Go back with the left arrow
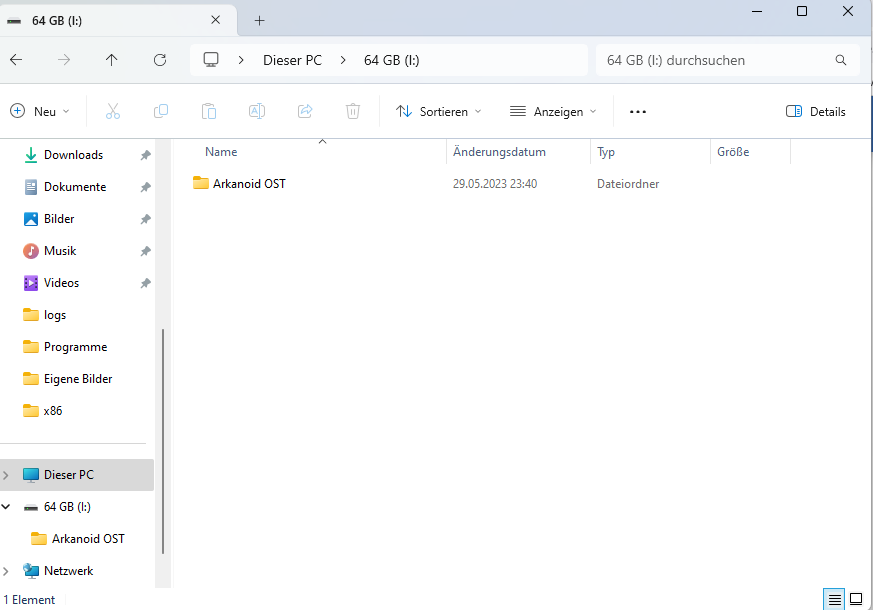The height and width of the screenshot is (610, 873). click(x=16, y=60)
